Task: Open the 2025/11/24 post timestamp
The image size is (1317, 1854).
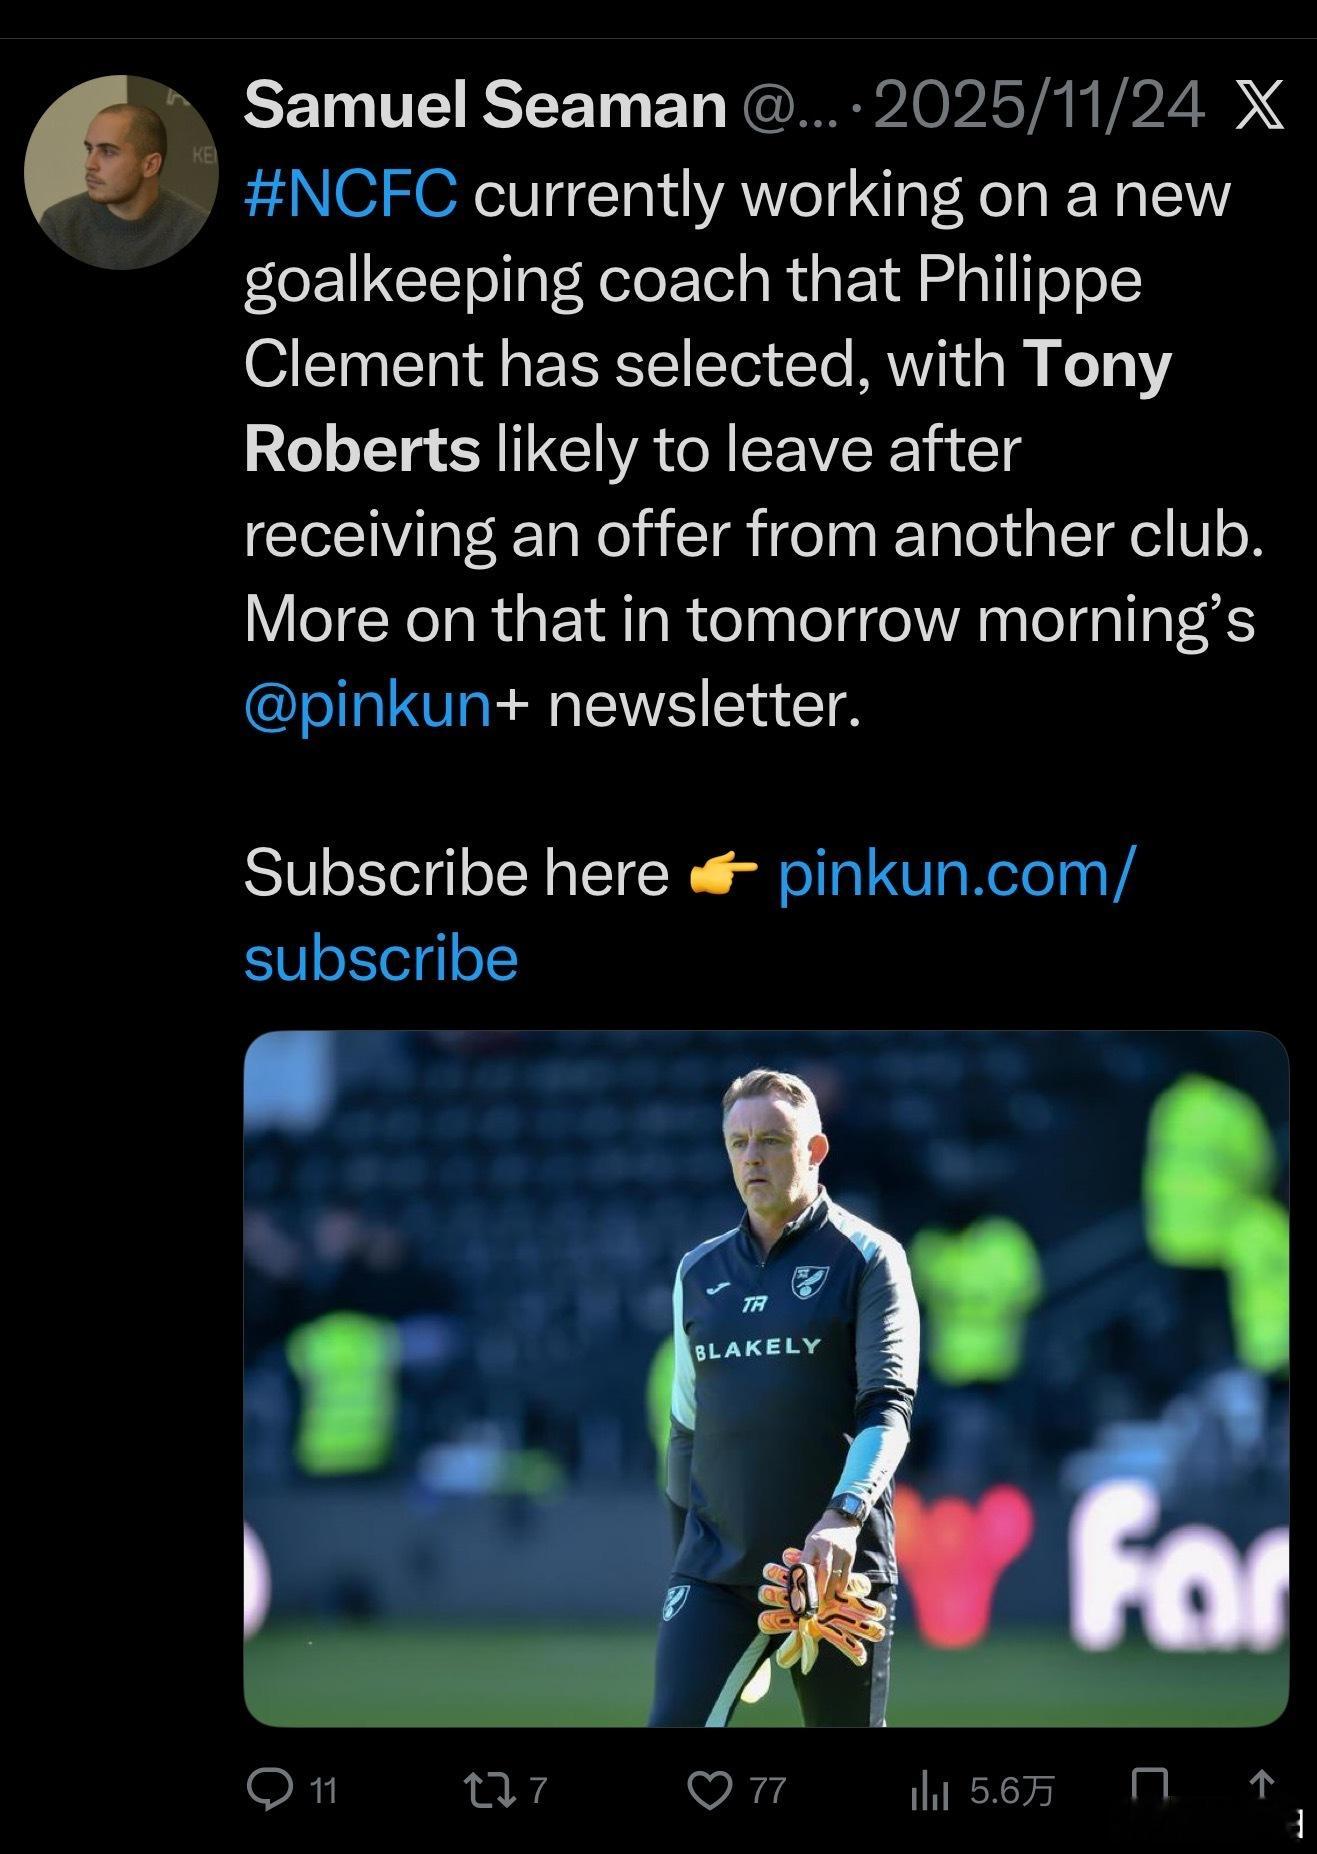Action: pyautogui.click(x=1040, y=106)
